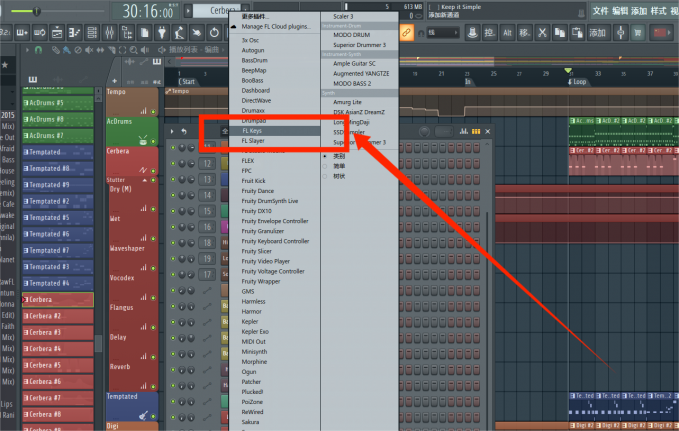Adjust the pan knob of channel 13

[182, 179]
